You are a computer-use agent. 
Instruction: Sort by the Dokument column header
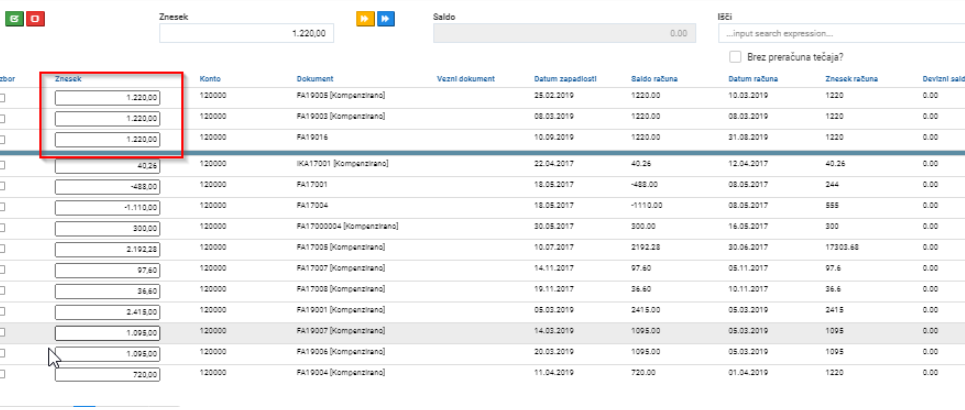(x=315, y=79)
